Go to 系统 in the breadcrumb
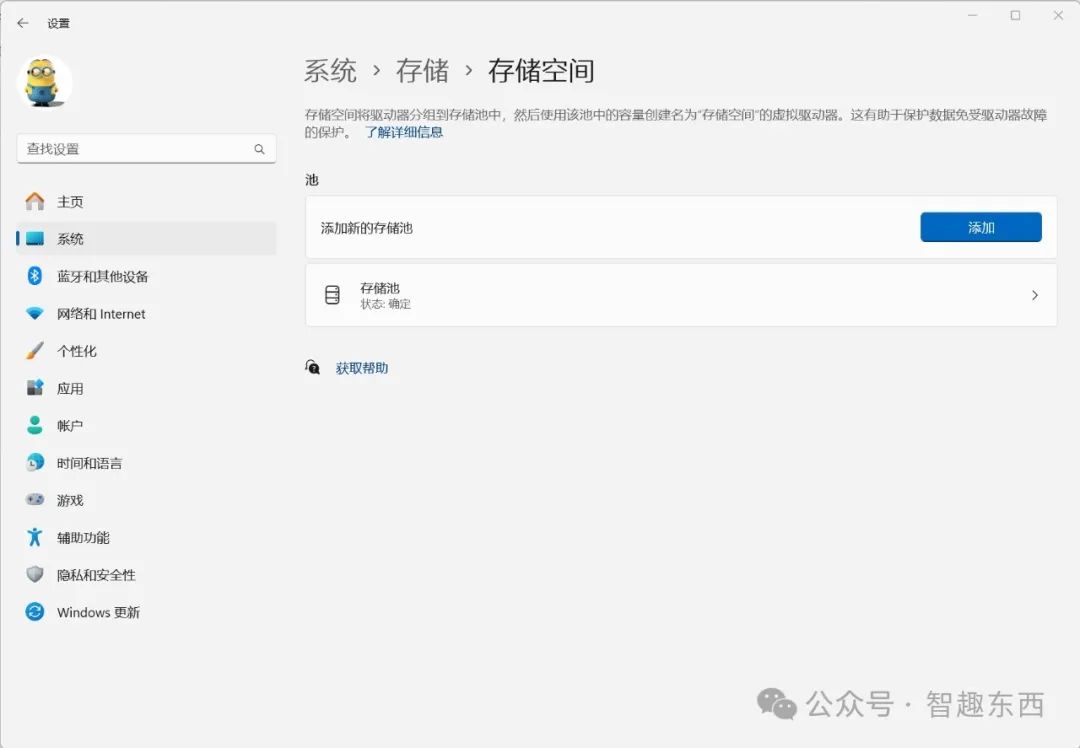1080x748 pixels. (330, 71)
